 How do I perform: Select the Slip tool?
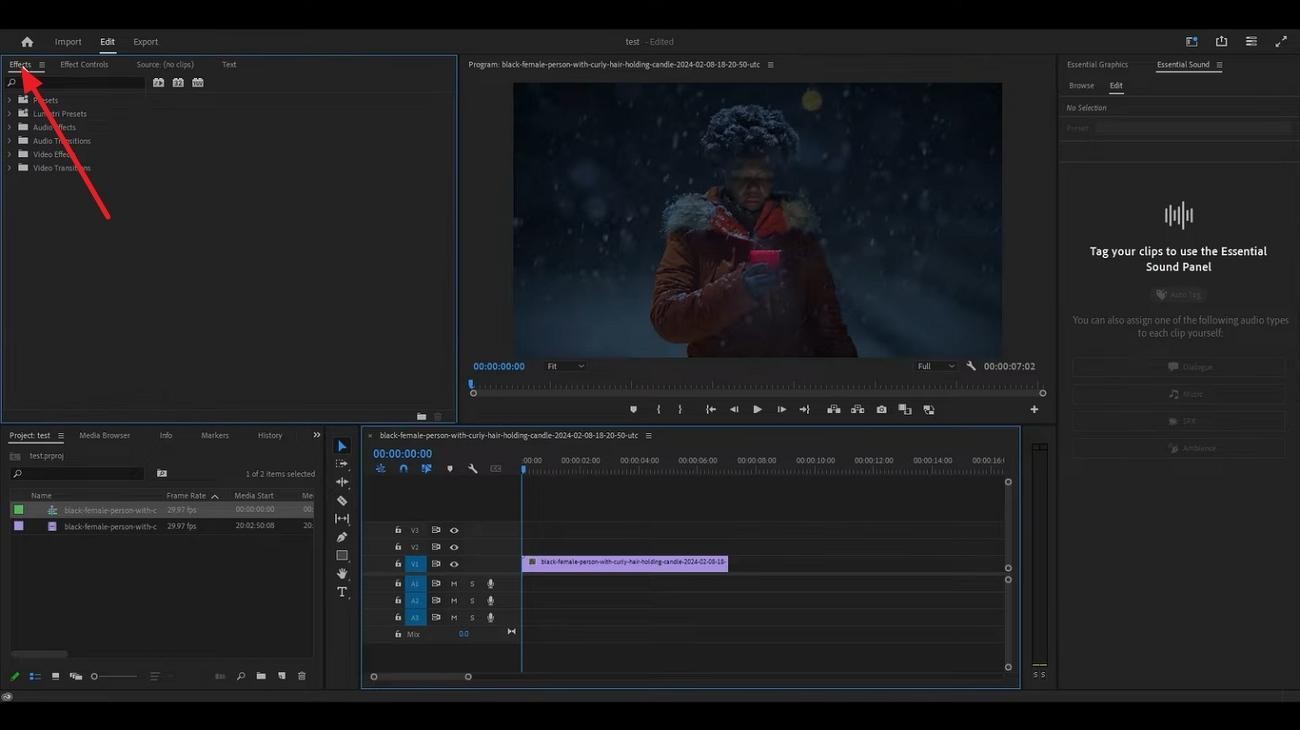(x=342, y=519)
